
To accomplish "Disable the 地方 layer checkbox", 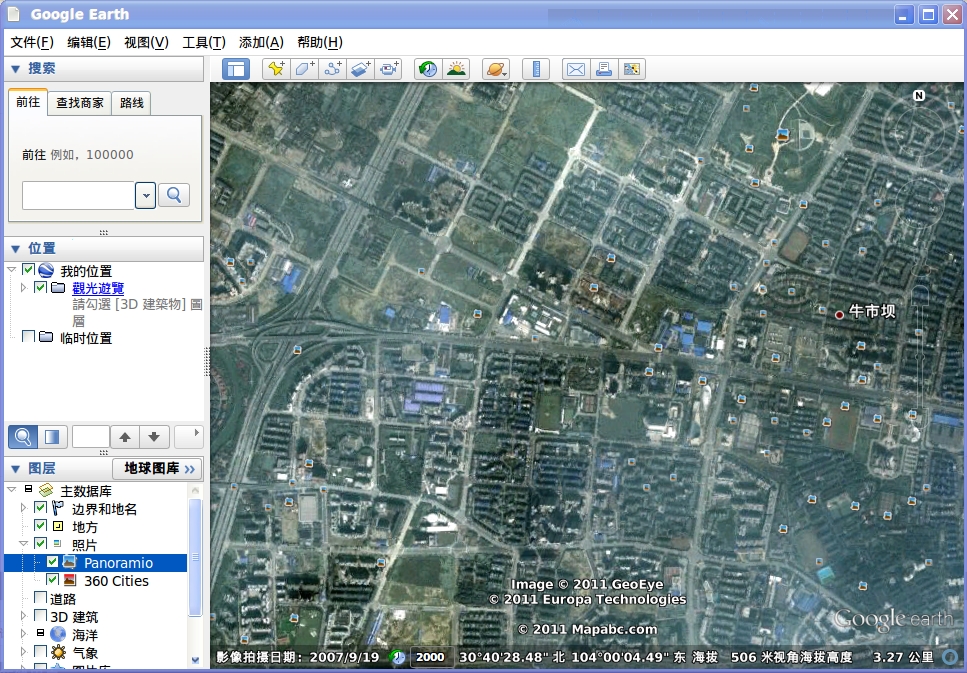I will (41, 526).
